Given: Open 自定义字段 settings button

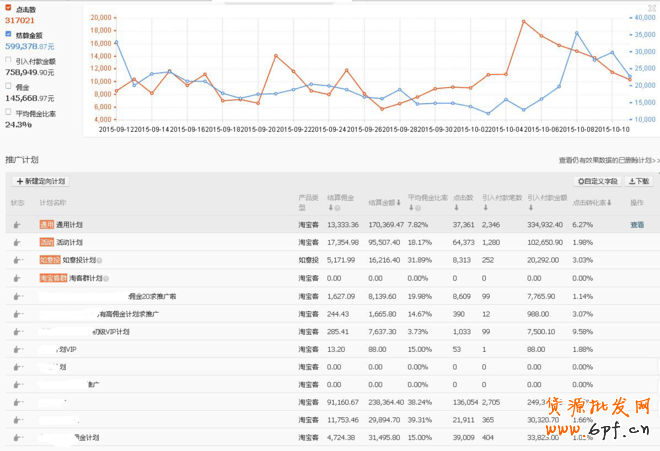Looking at the screenshot, I should point(598,181).
